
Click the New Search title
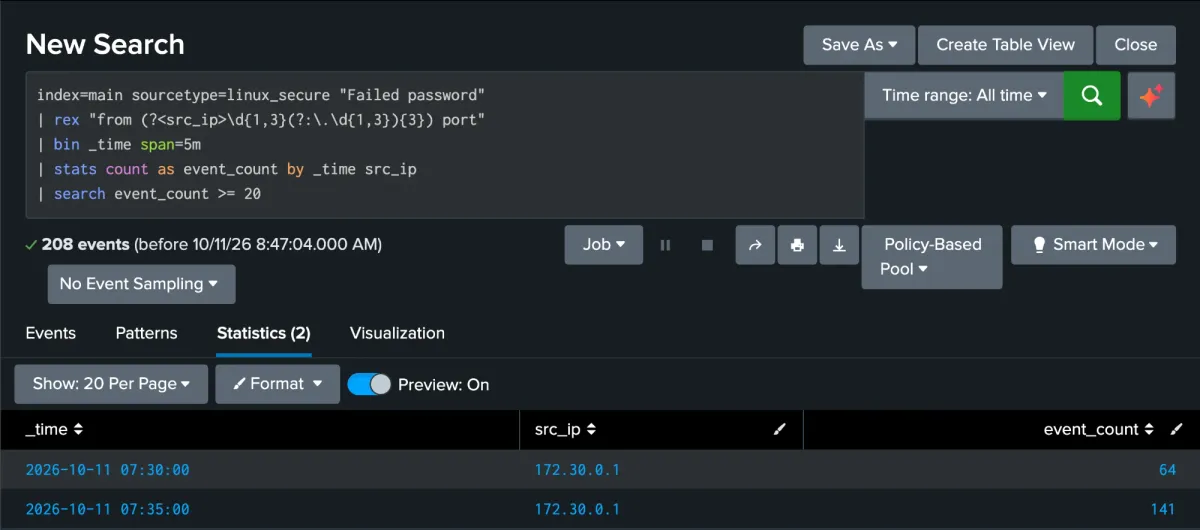[105, 45]
